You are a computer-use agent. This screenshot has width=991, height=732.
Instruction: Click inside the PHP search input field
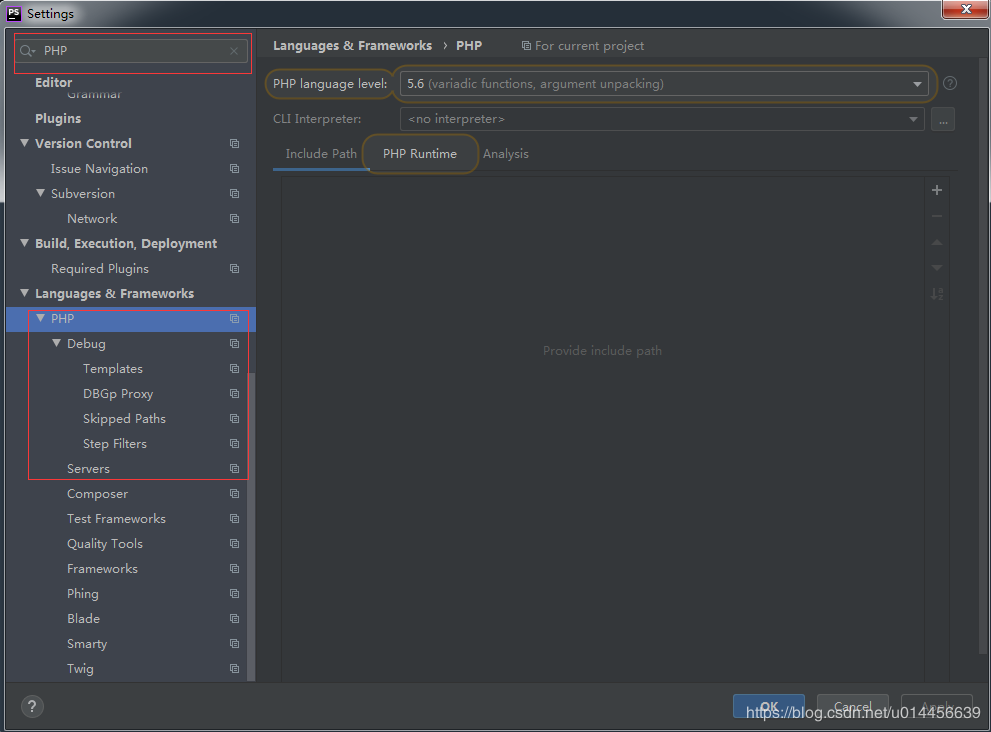130,51
